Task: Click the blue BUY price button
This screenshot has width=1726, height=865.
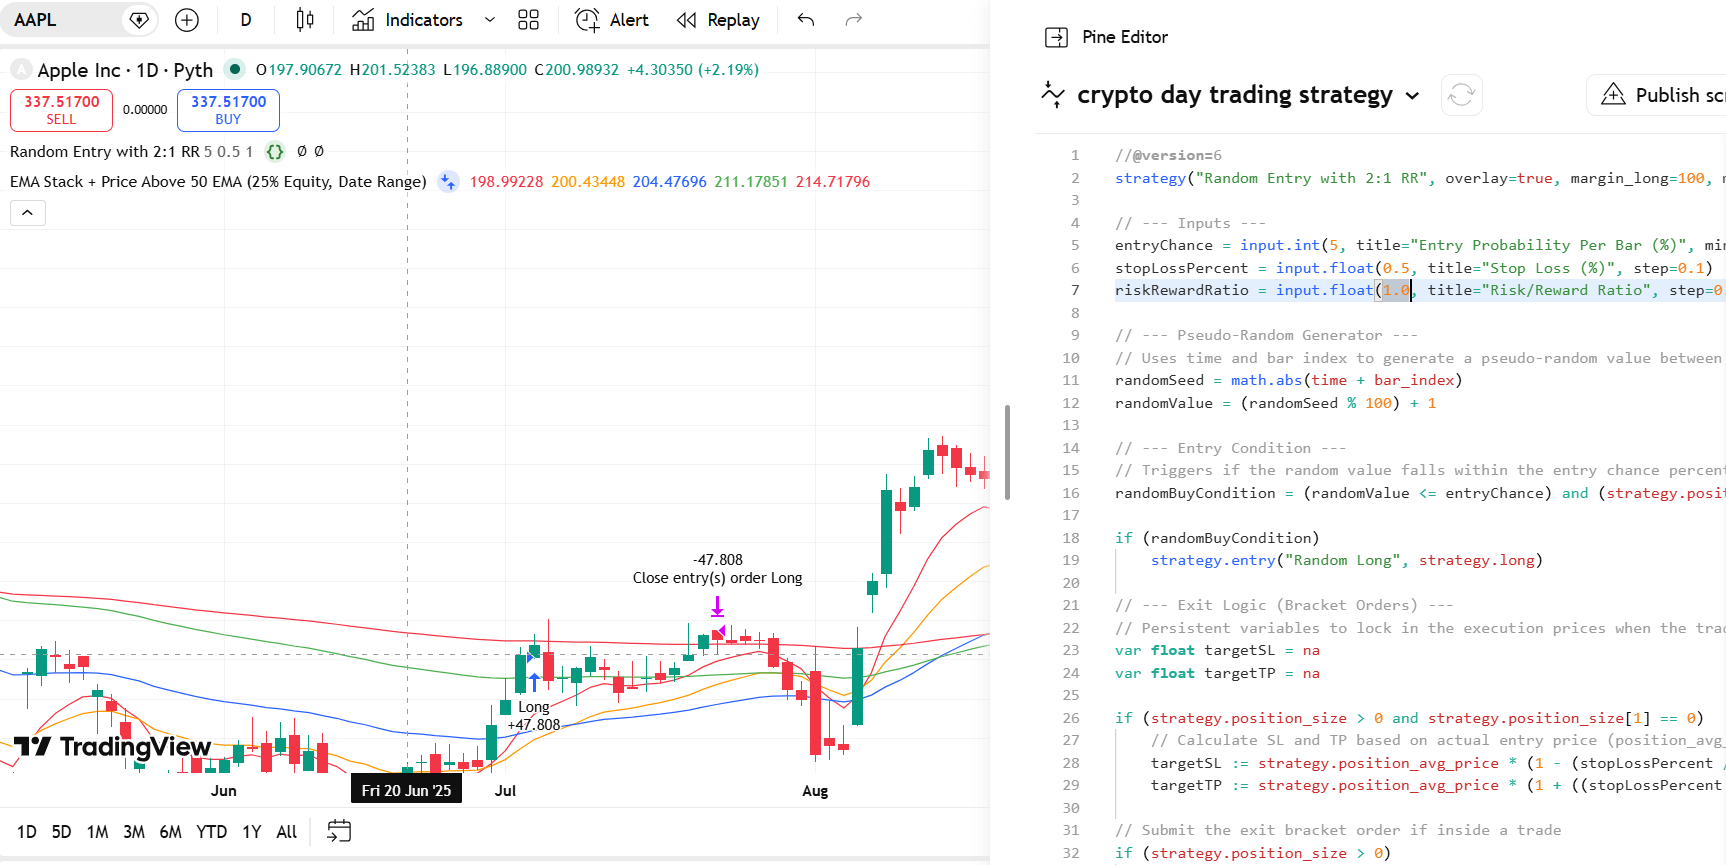Action: tap(228, 110)
